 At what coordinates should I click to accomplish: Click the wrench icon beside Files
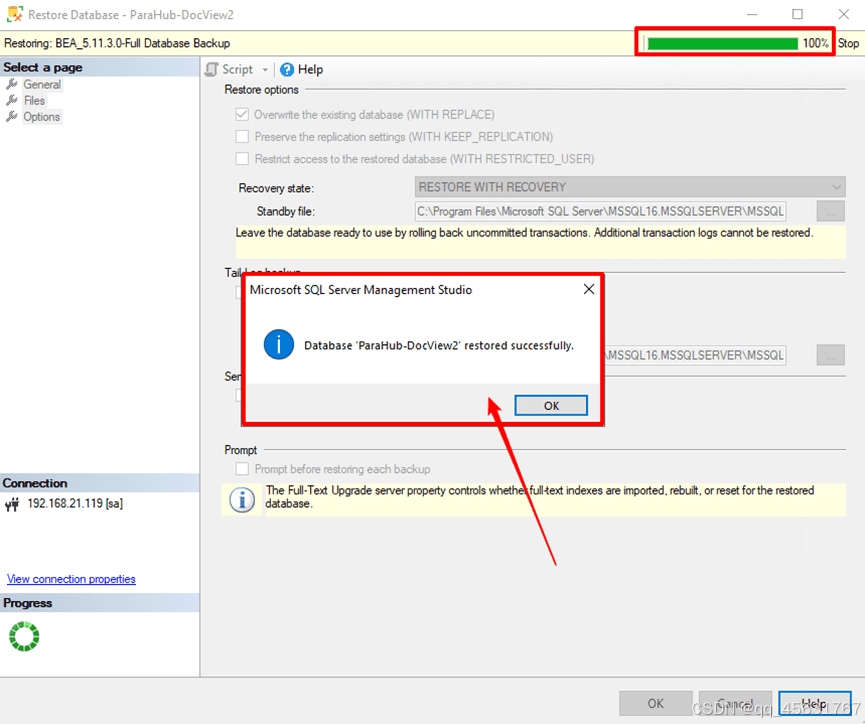(12, 100)
